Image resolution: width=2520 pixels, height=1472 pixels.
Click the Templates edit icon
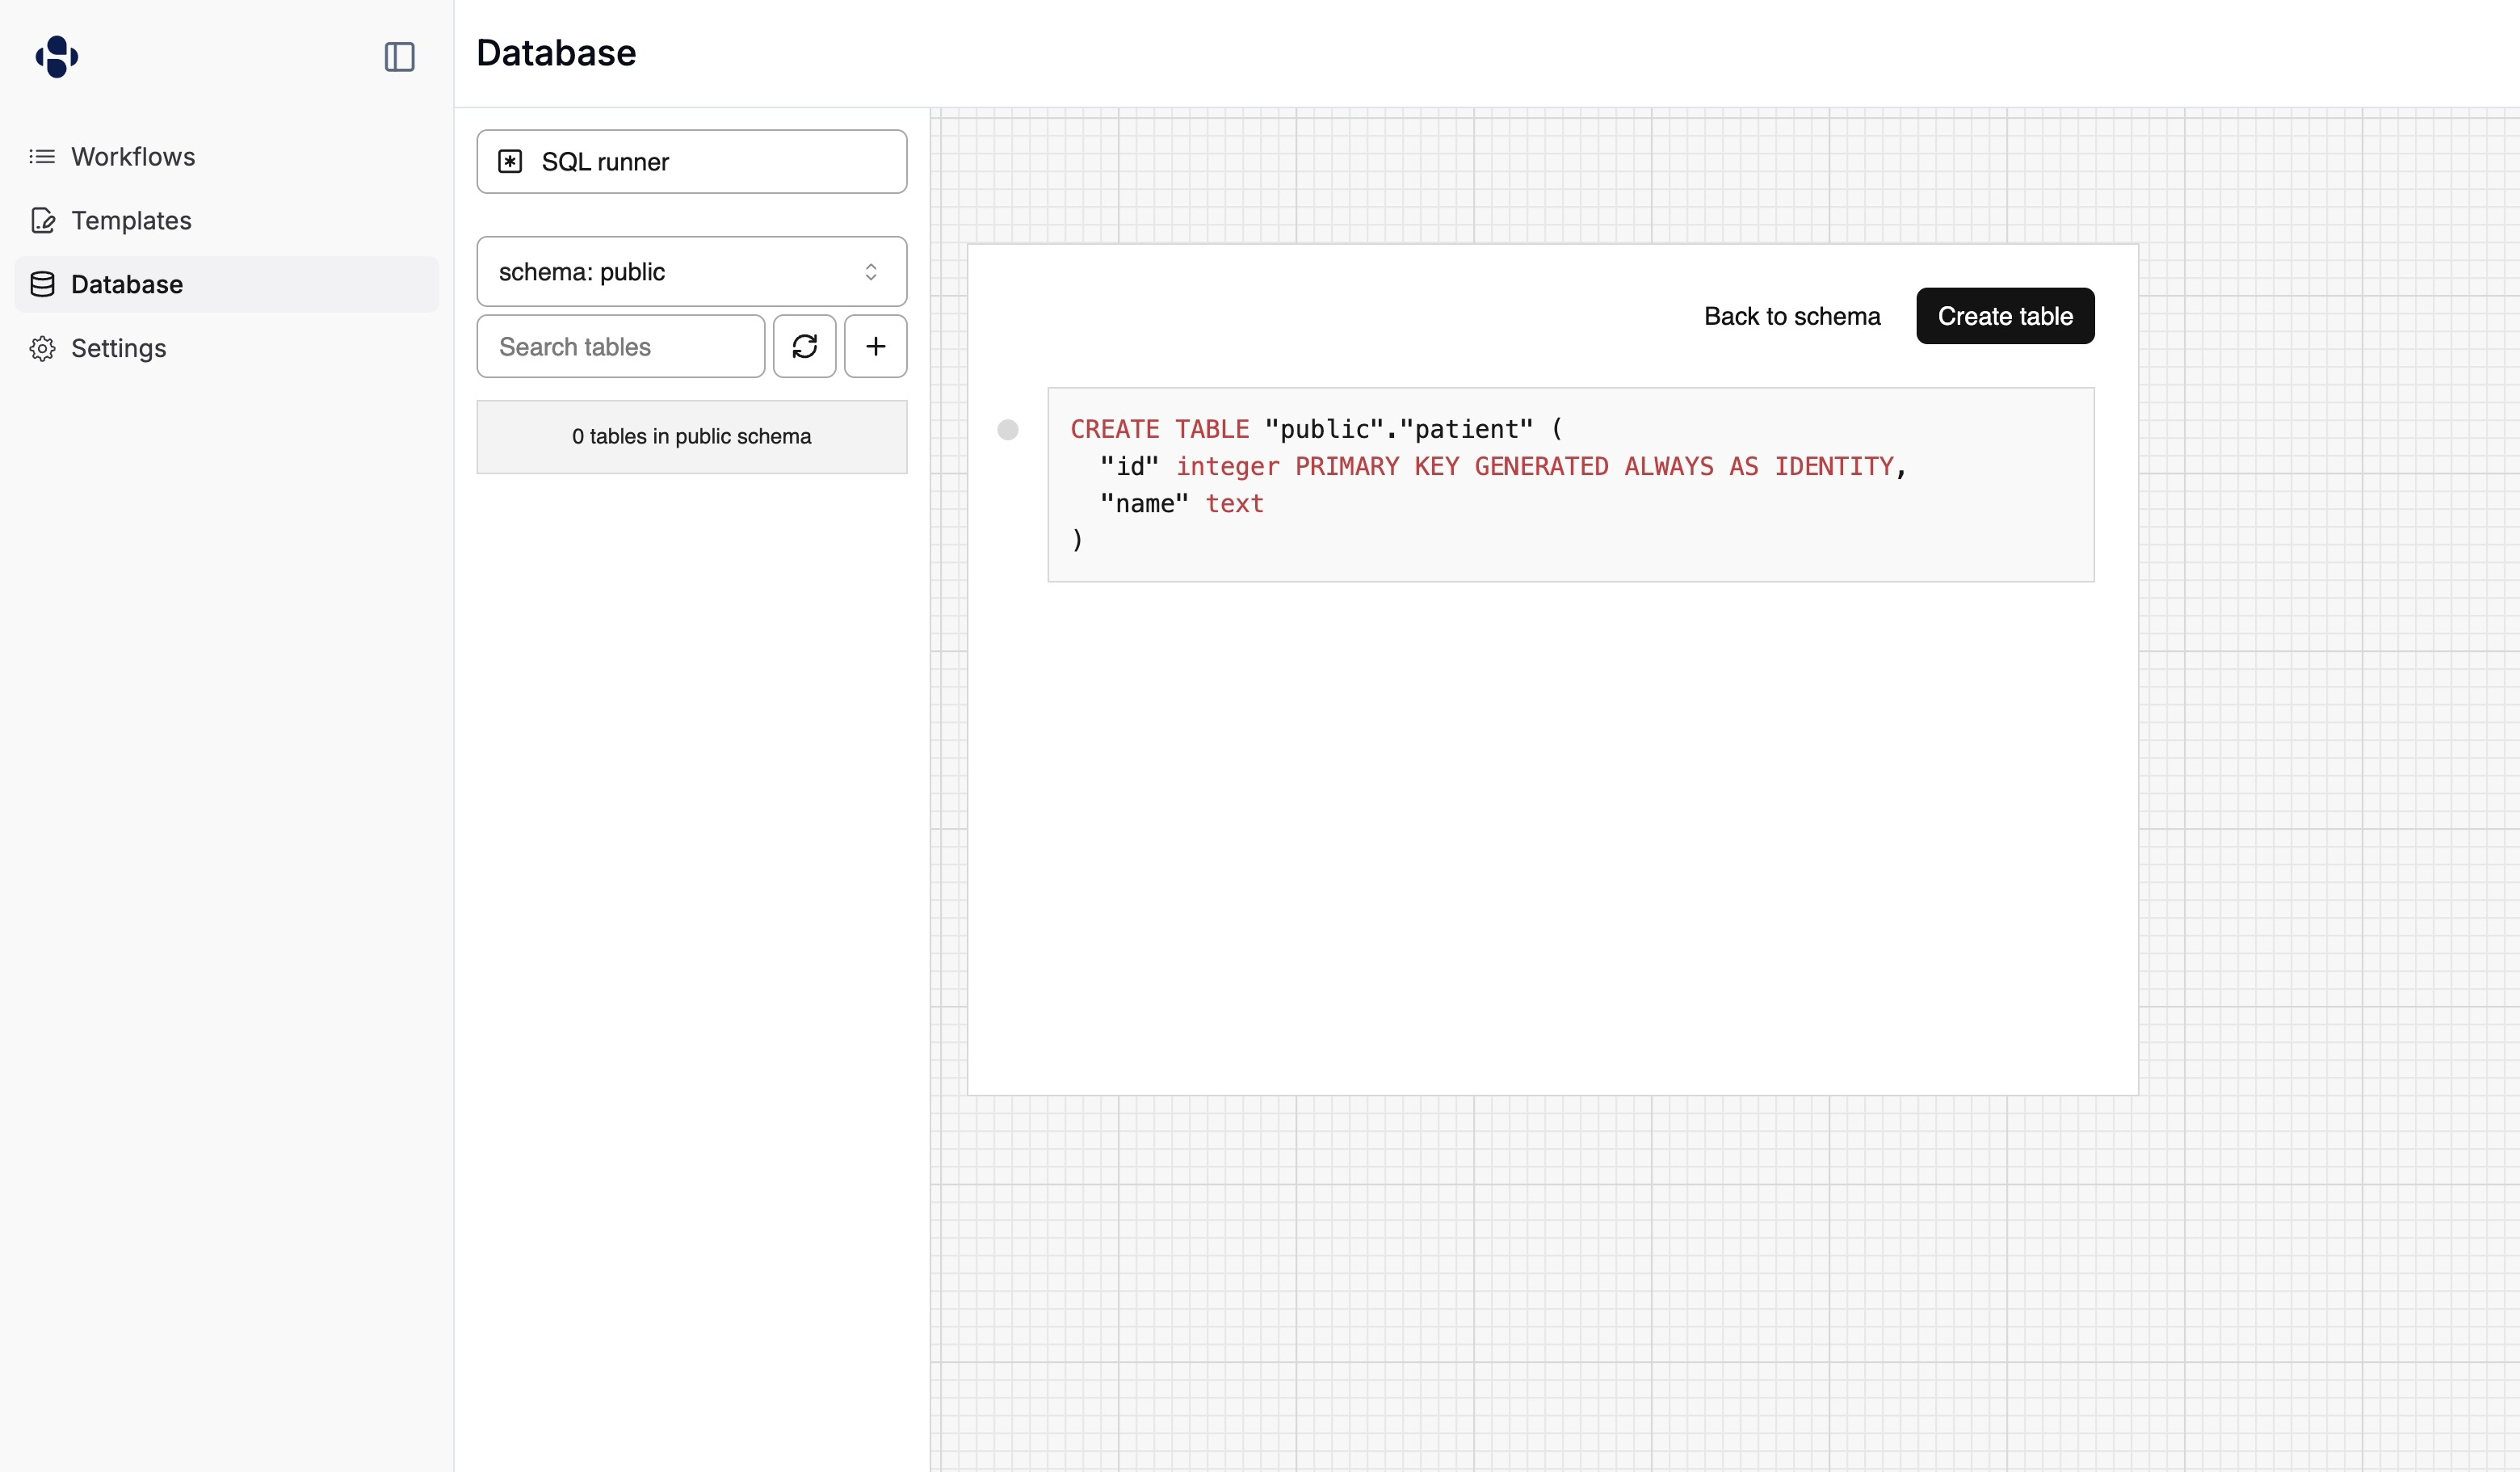(x=42, y=221)
